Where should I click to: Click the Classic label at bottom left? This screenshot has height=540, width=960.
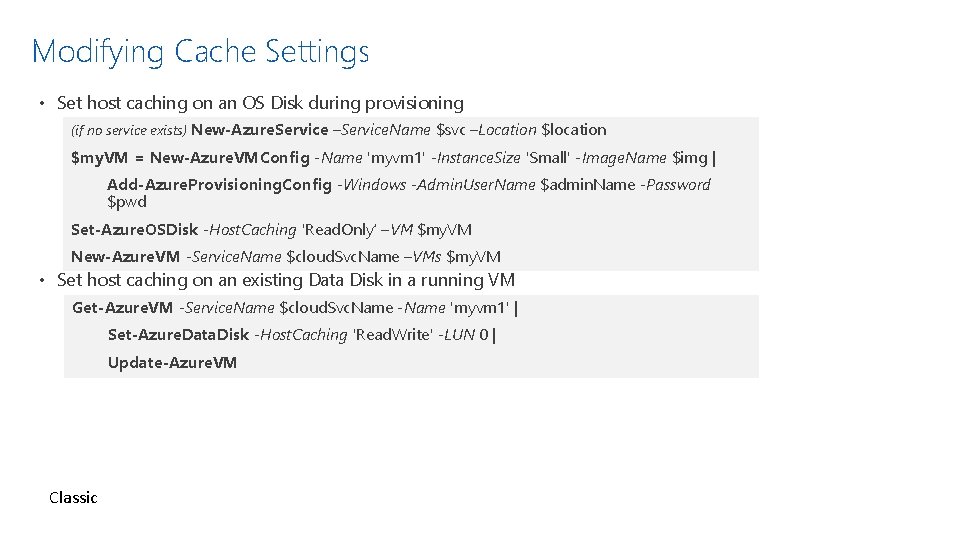(x=73, y=497)
